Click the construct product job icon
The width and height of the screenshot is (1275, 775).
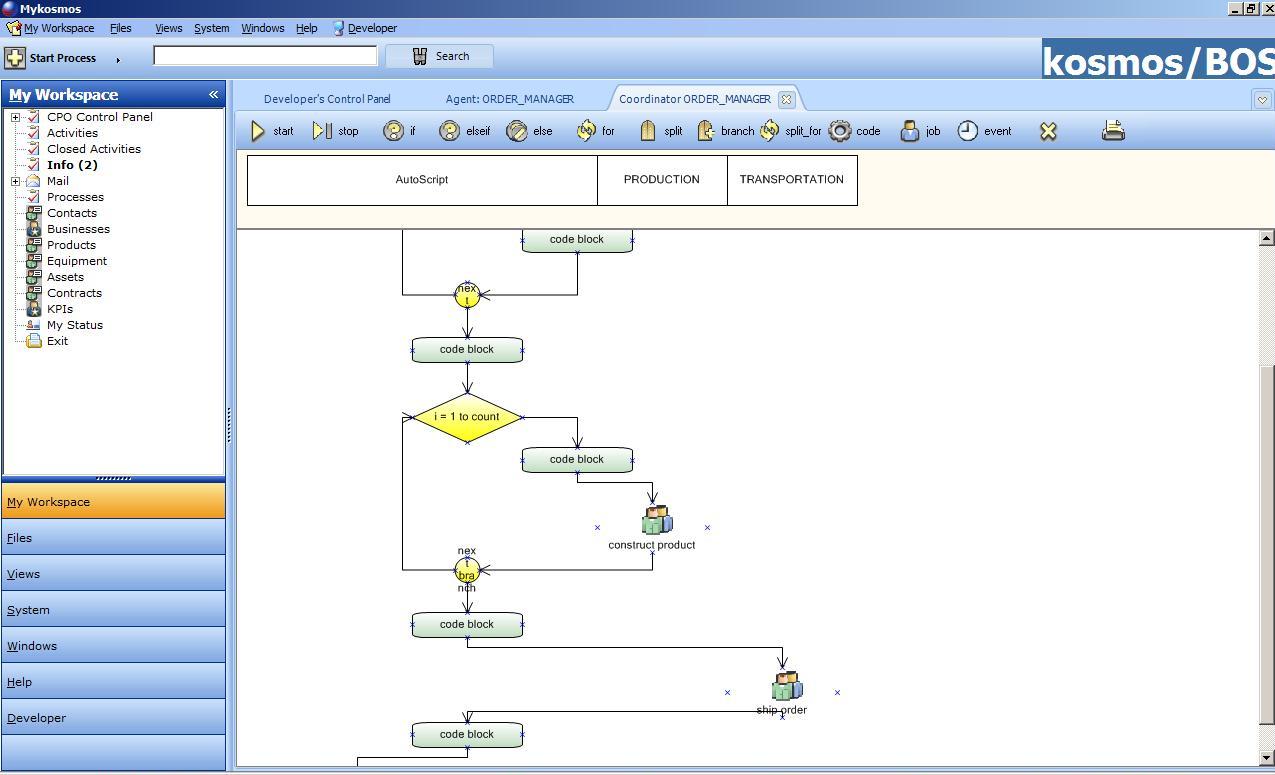[656, 520]
